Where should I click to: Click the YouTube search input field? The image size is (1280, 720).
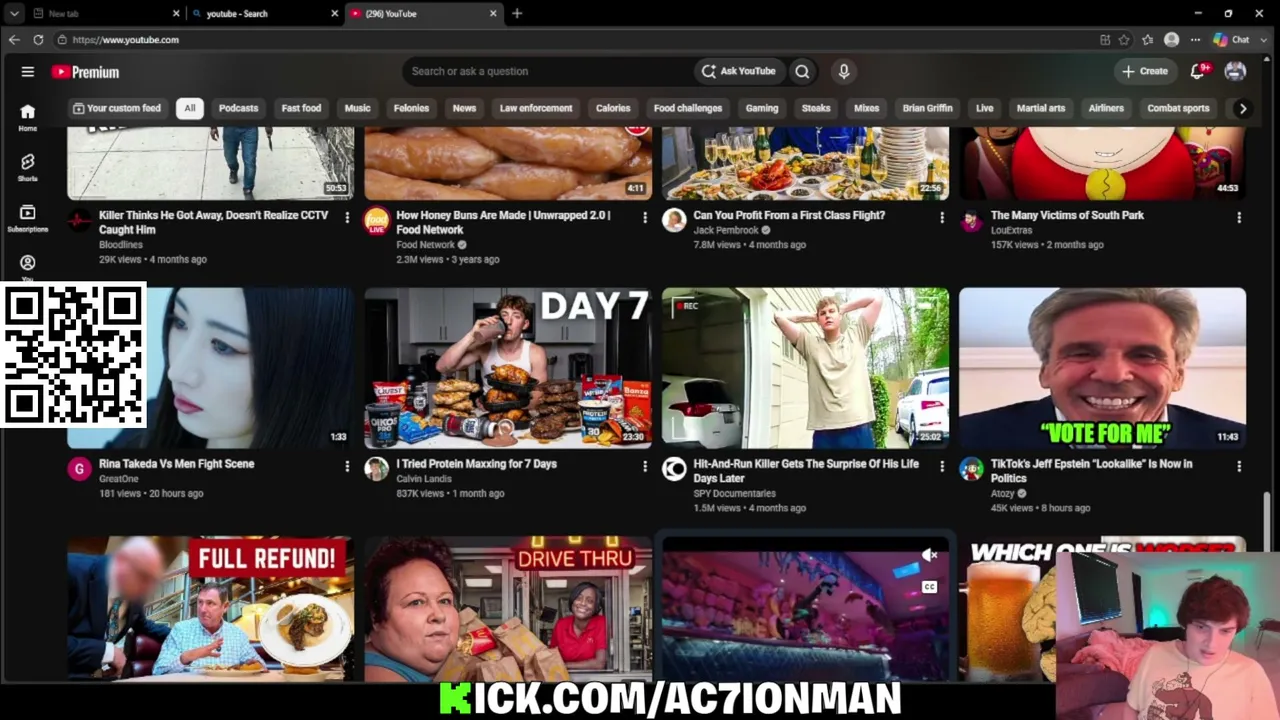tap(548, 71)
